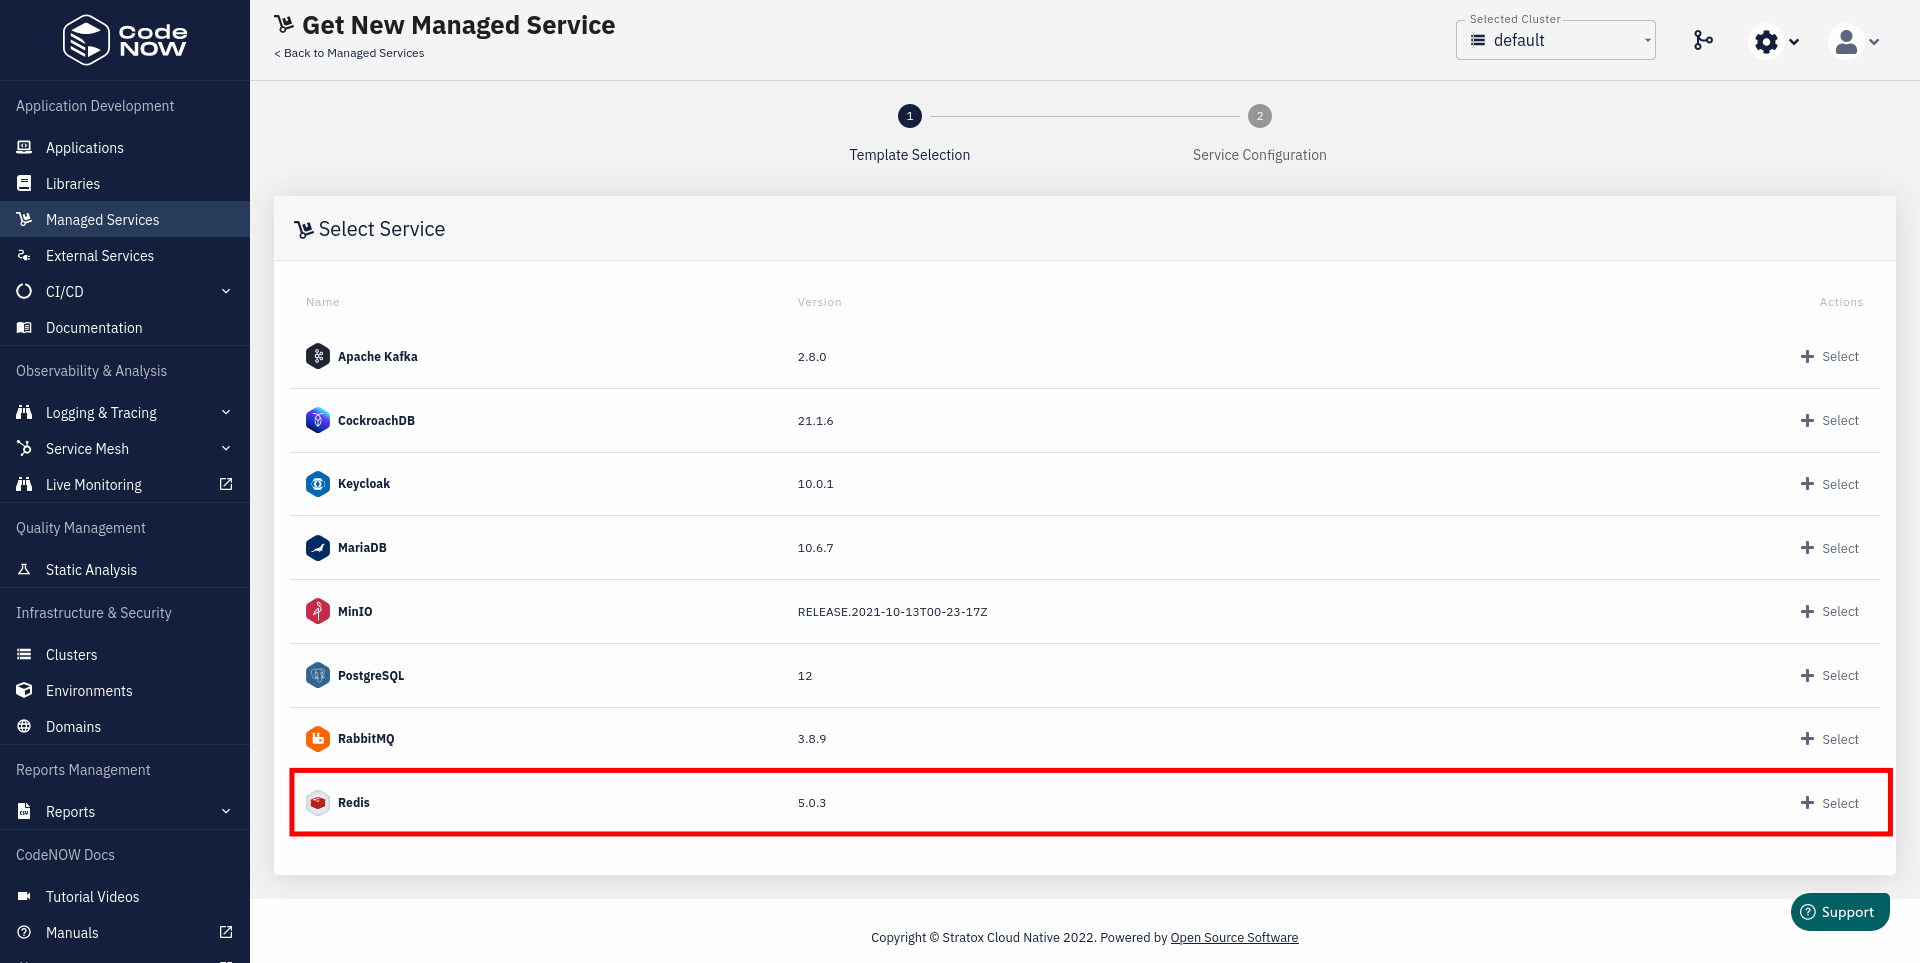Click the Live Monitoring external link icon

(226, 484)
